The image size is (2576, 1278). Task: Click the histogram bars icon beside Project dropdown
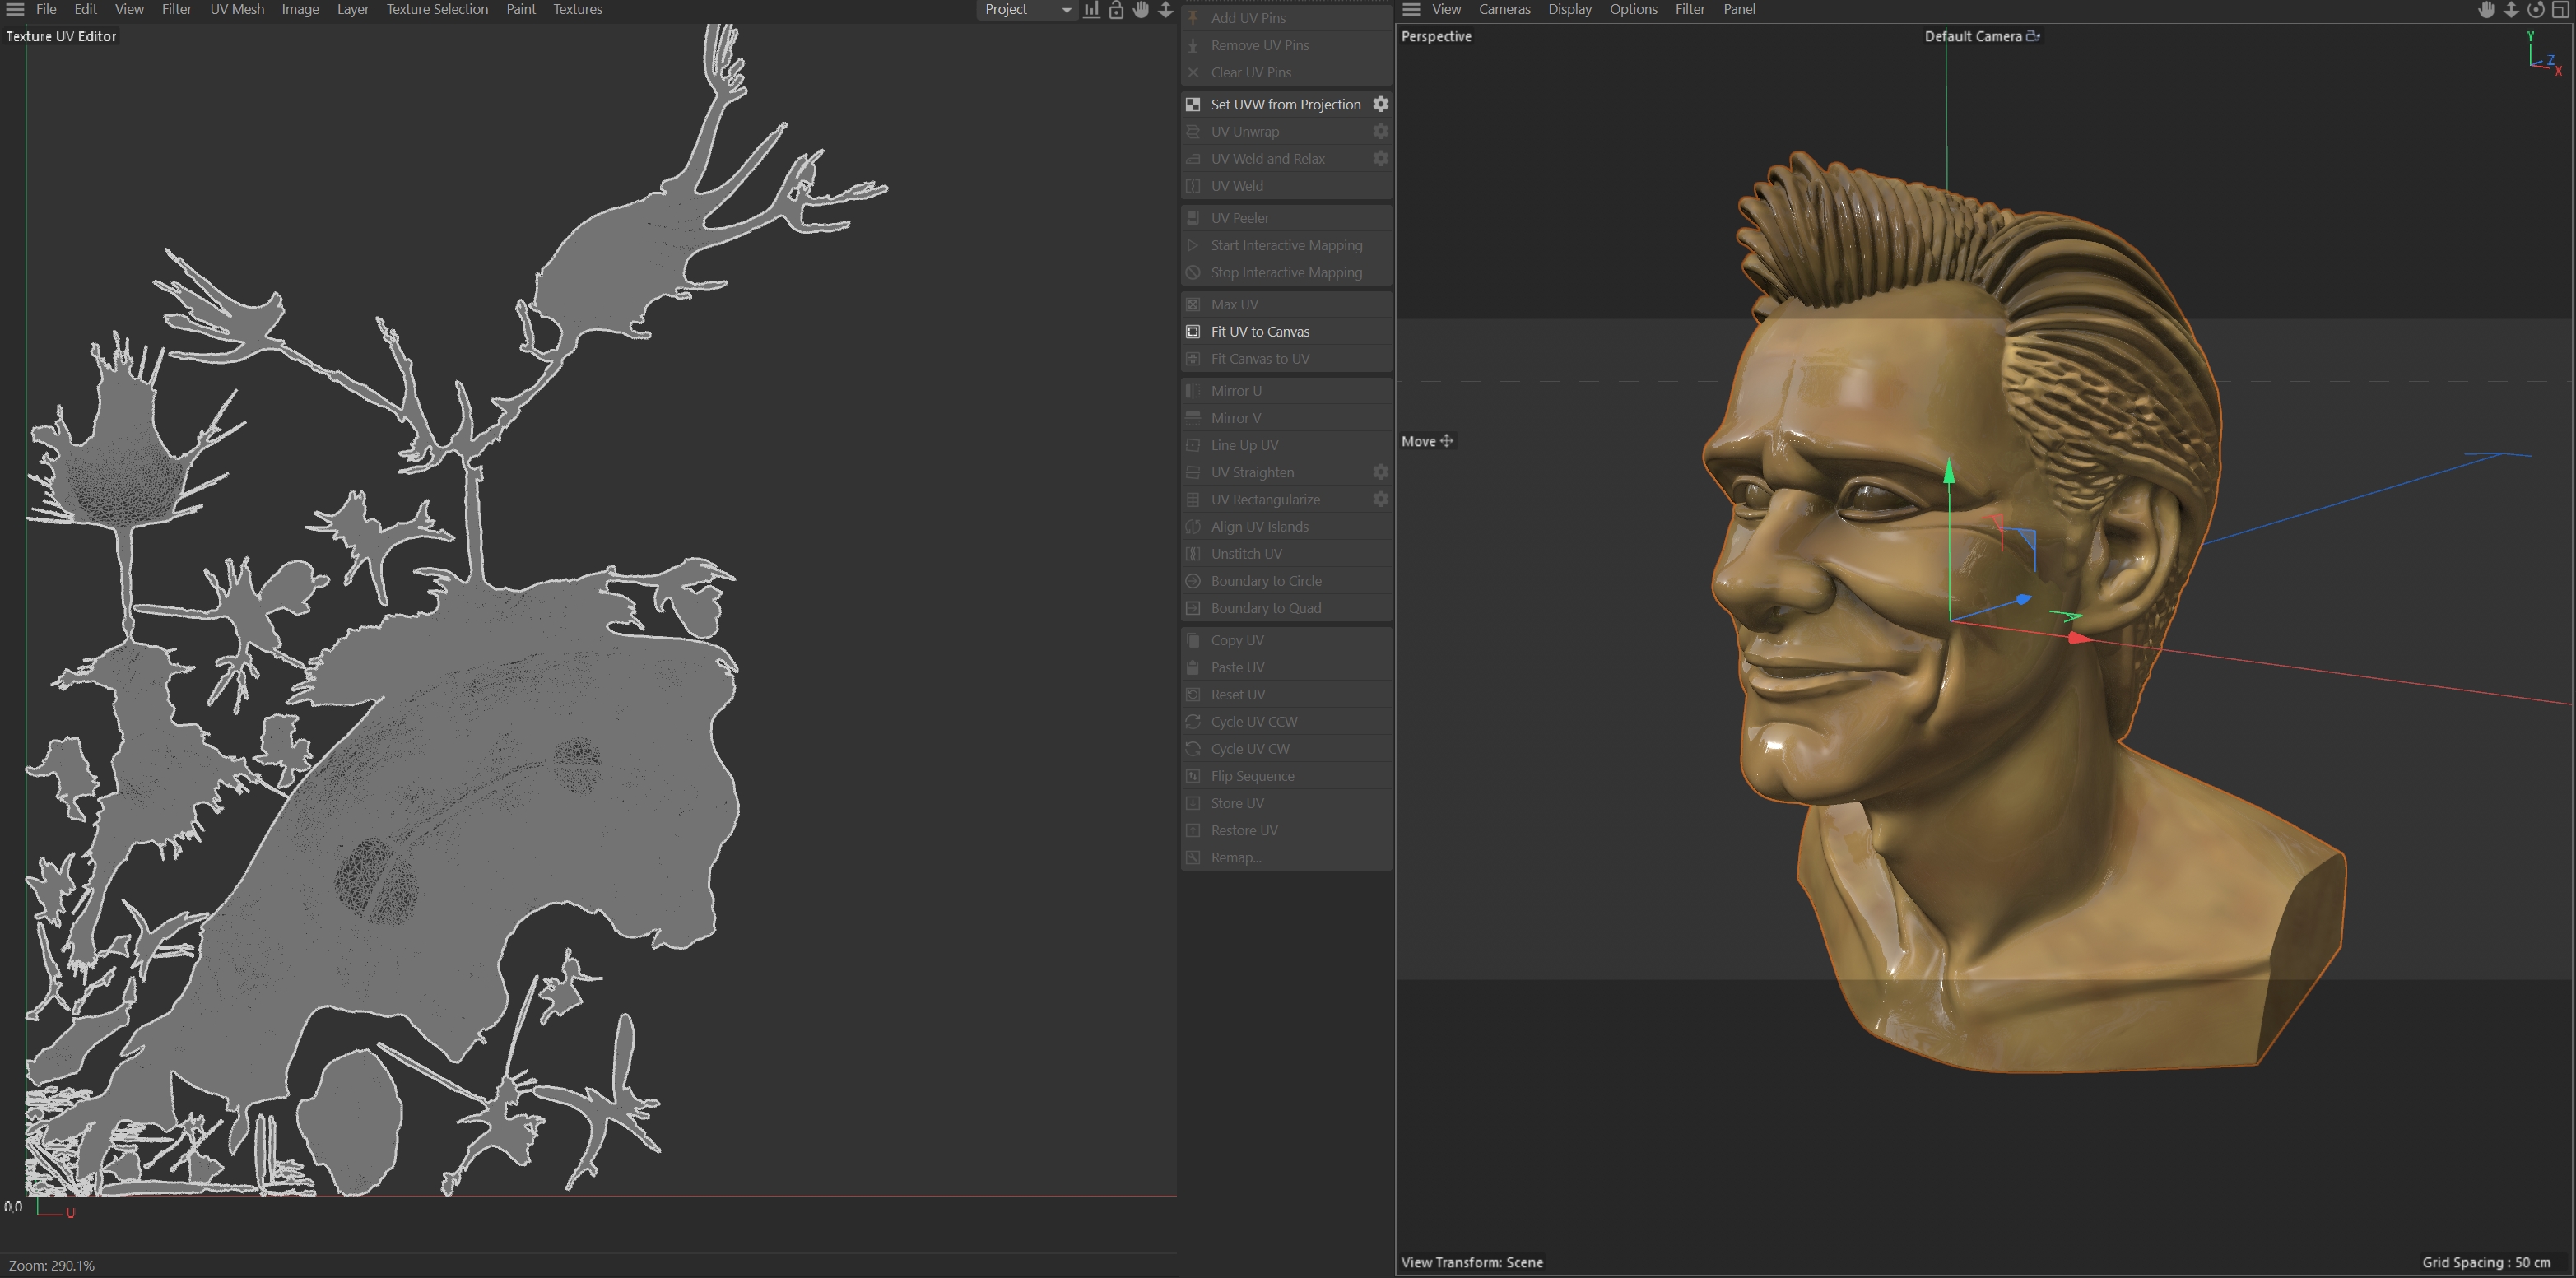[1091, 10]
